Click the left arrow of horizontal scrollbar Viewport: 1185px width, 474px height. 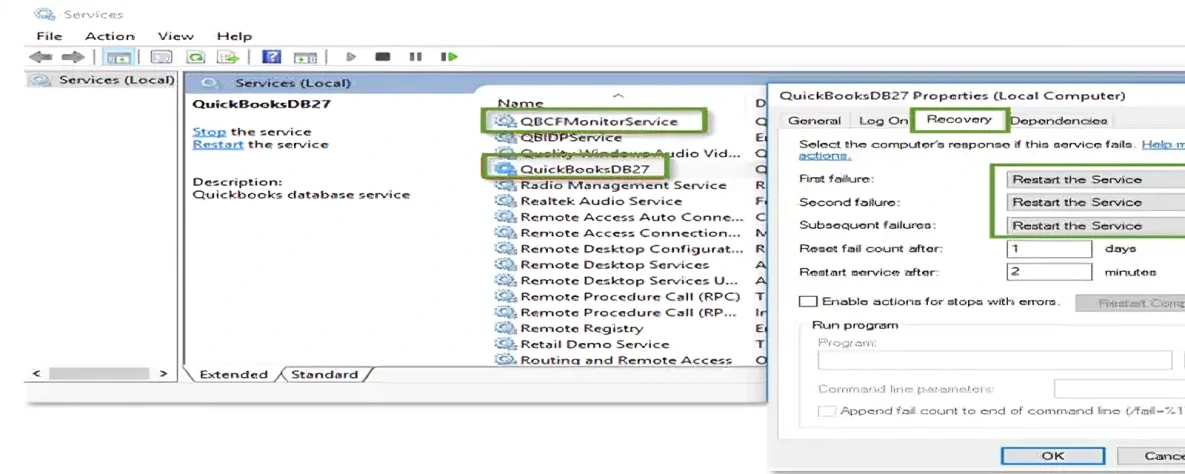pyautogui.click(x=36, y=373)
